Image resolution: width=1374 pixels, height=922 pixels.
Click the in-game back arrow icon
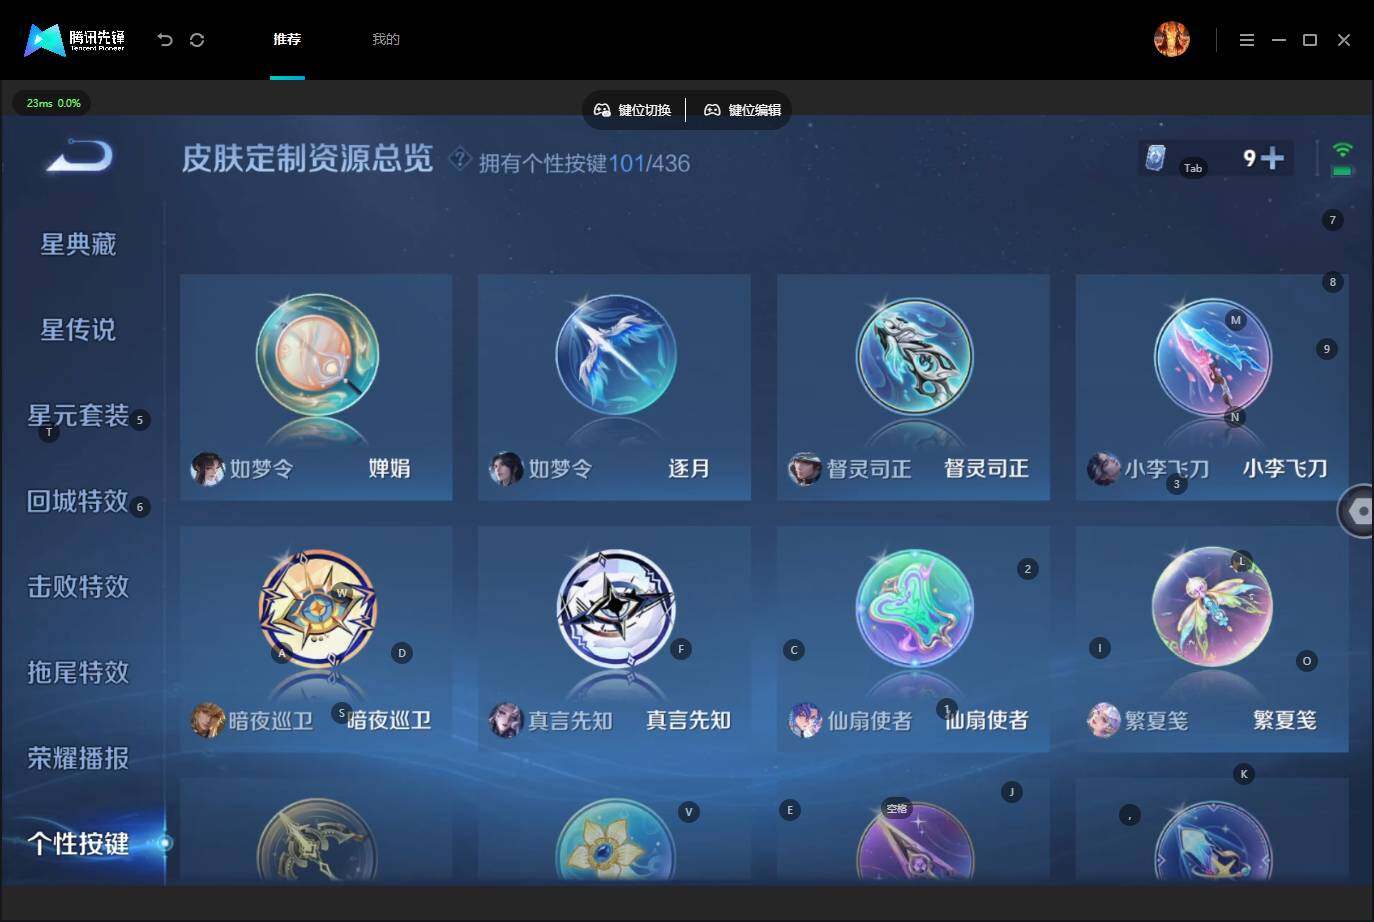[80, 157]
